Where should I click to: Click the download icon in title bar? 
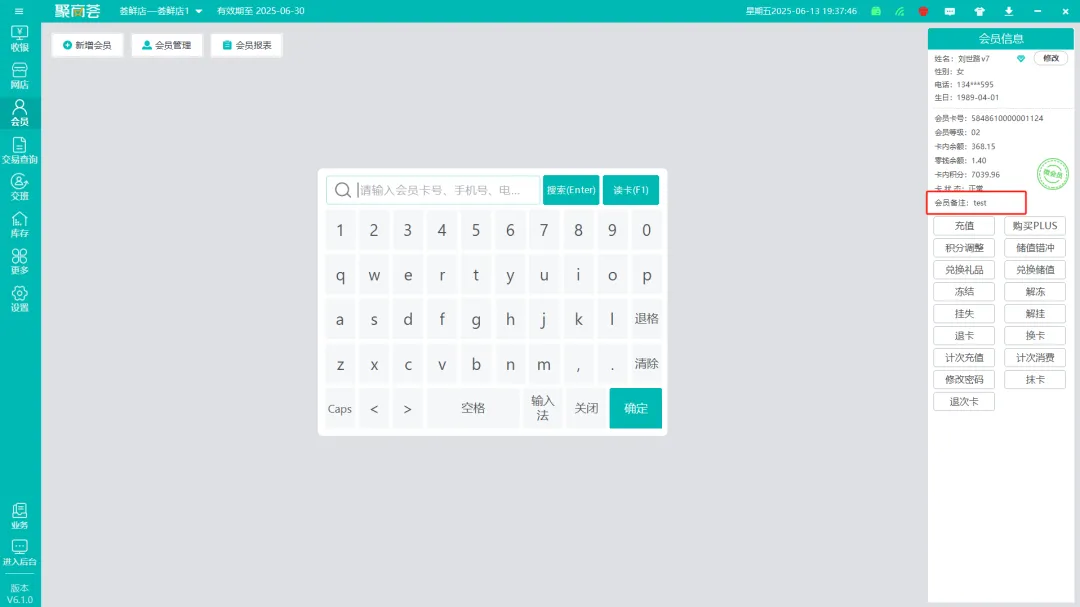pos(1008,11)
